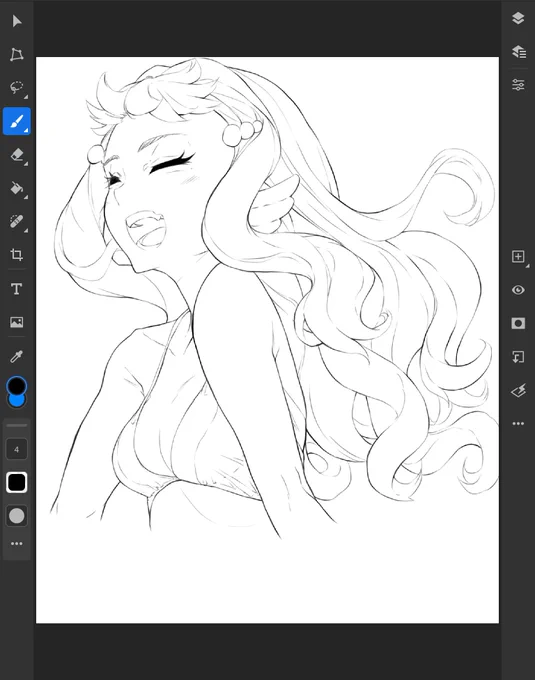This screenshot has height=680, width=535.
Task: Expand the Lasso tool submenu corner arrow
Action: pyautogui.click(x=26, y=97)
